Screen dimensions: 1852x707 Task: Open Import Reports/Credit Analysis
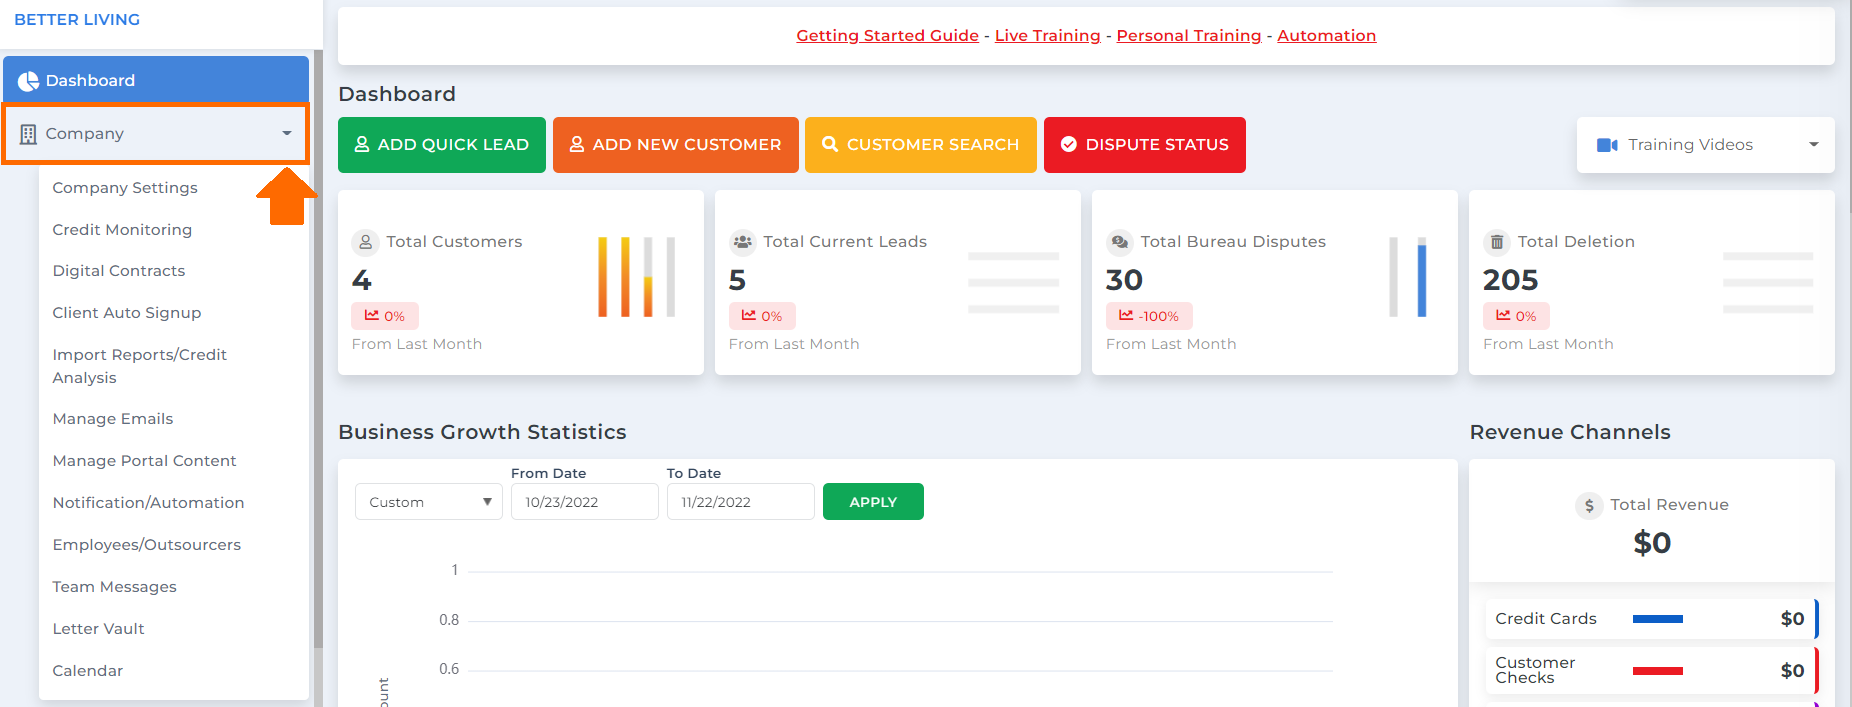click(140, 366)
